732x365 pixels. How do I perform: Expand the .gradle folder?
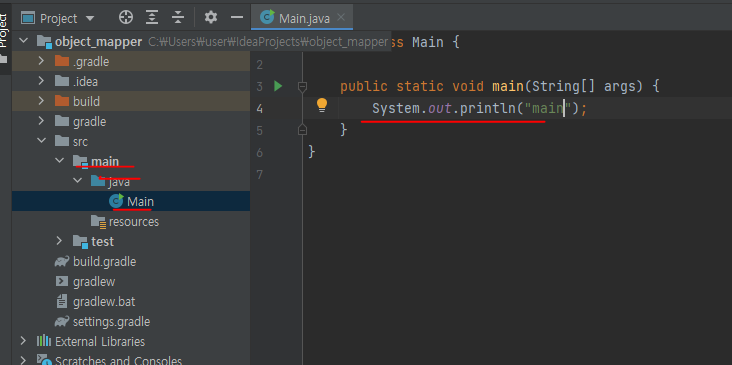coord(41,61)
